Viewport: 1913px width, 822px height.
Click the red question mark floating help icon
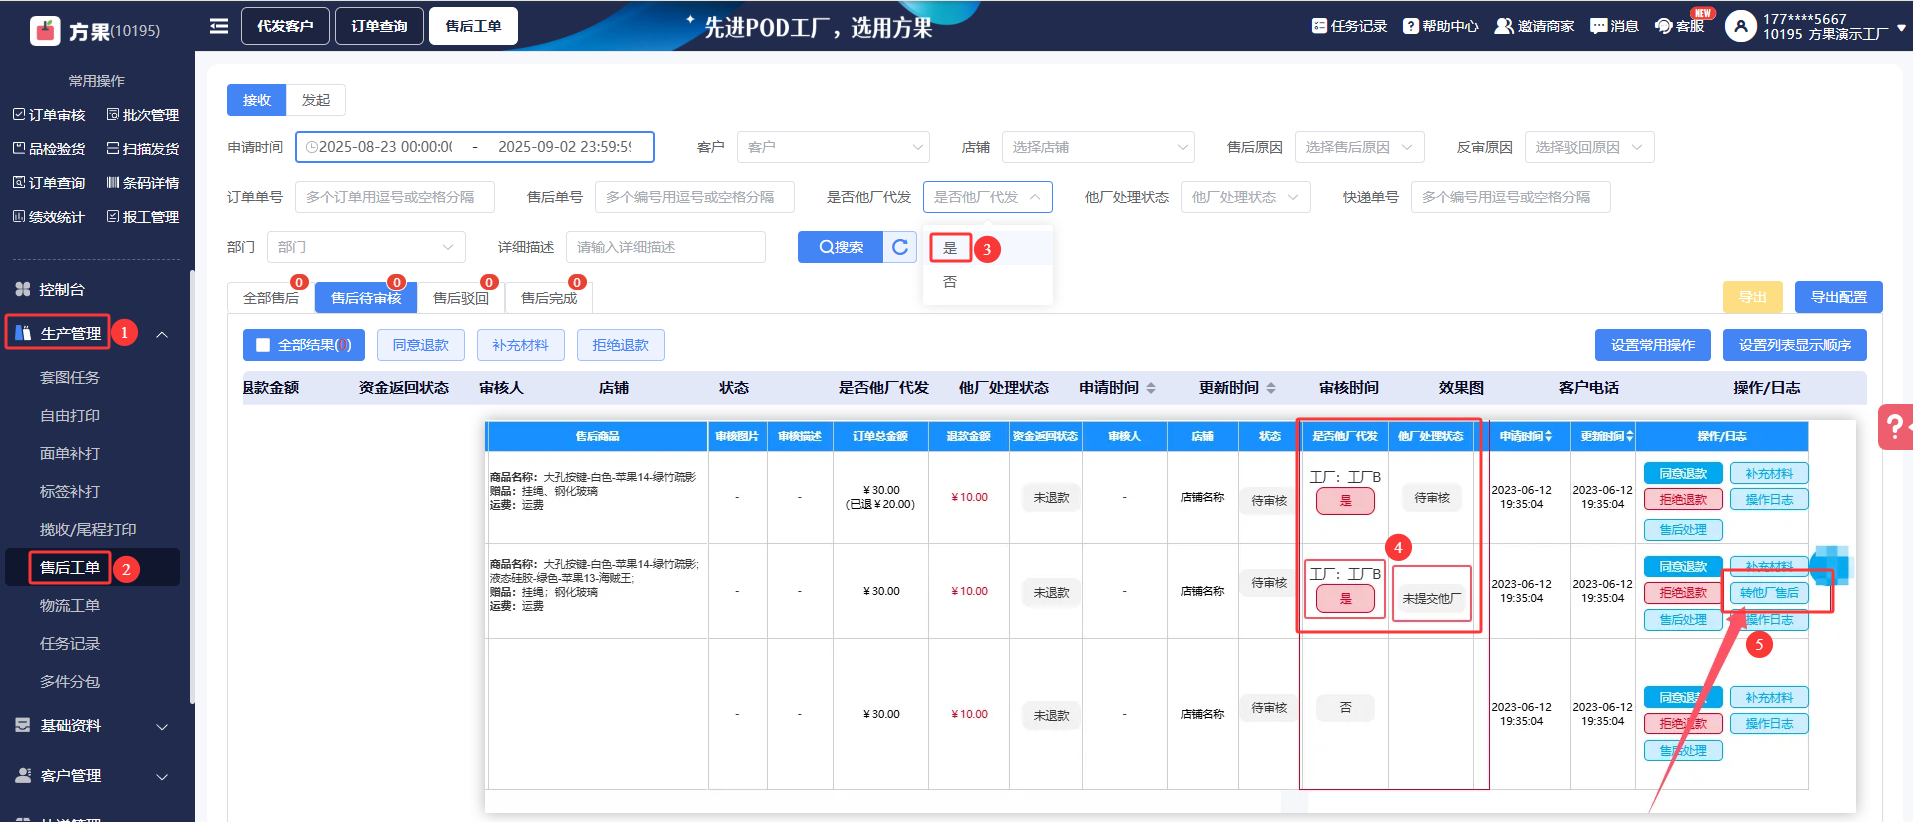click(x=1894, y=427)
